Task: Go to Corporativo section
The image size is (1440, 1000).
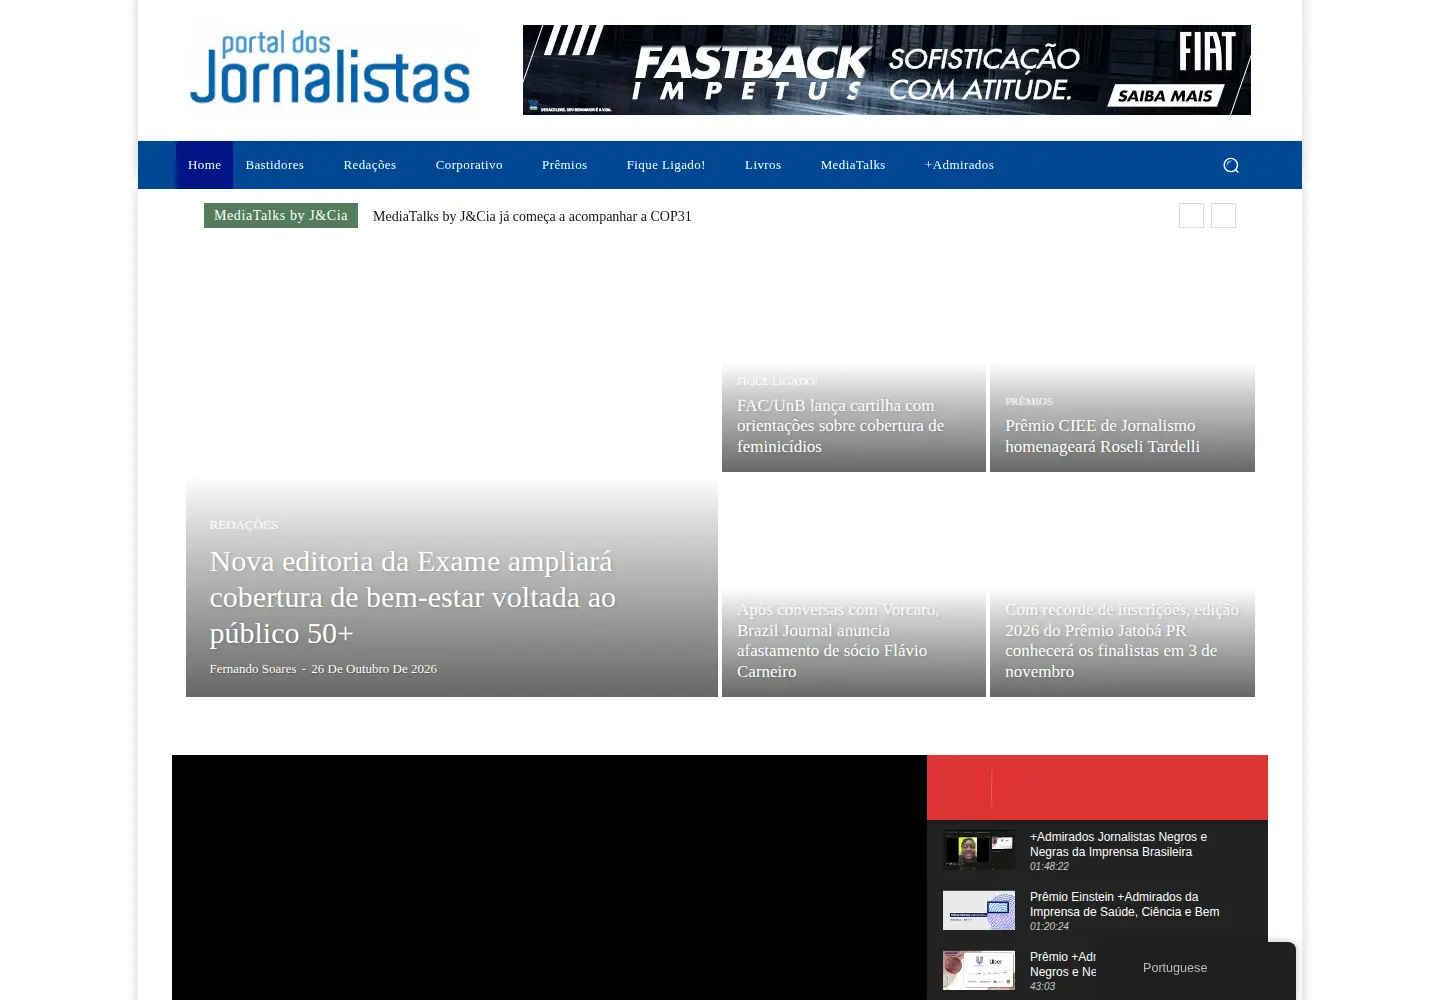Action: 469,165
